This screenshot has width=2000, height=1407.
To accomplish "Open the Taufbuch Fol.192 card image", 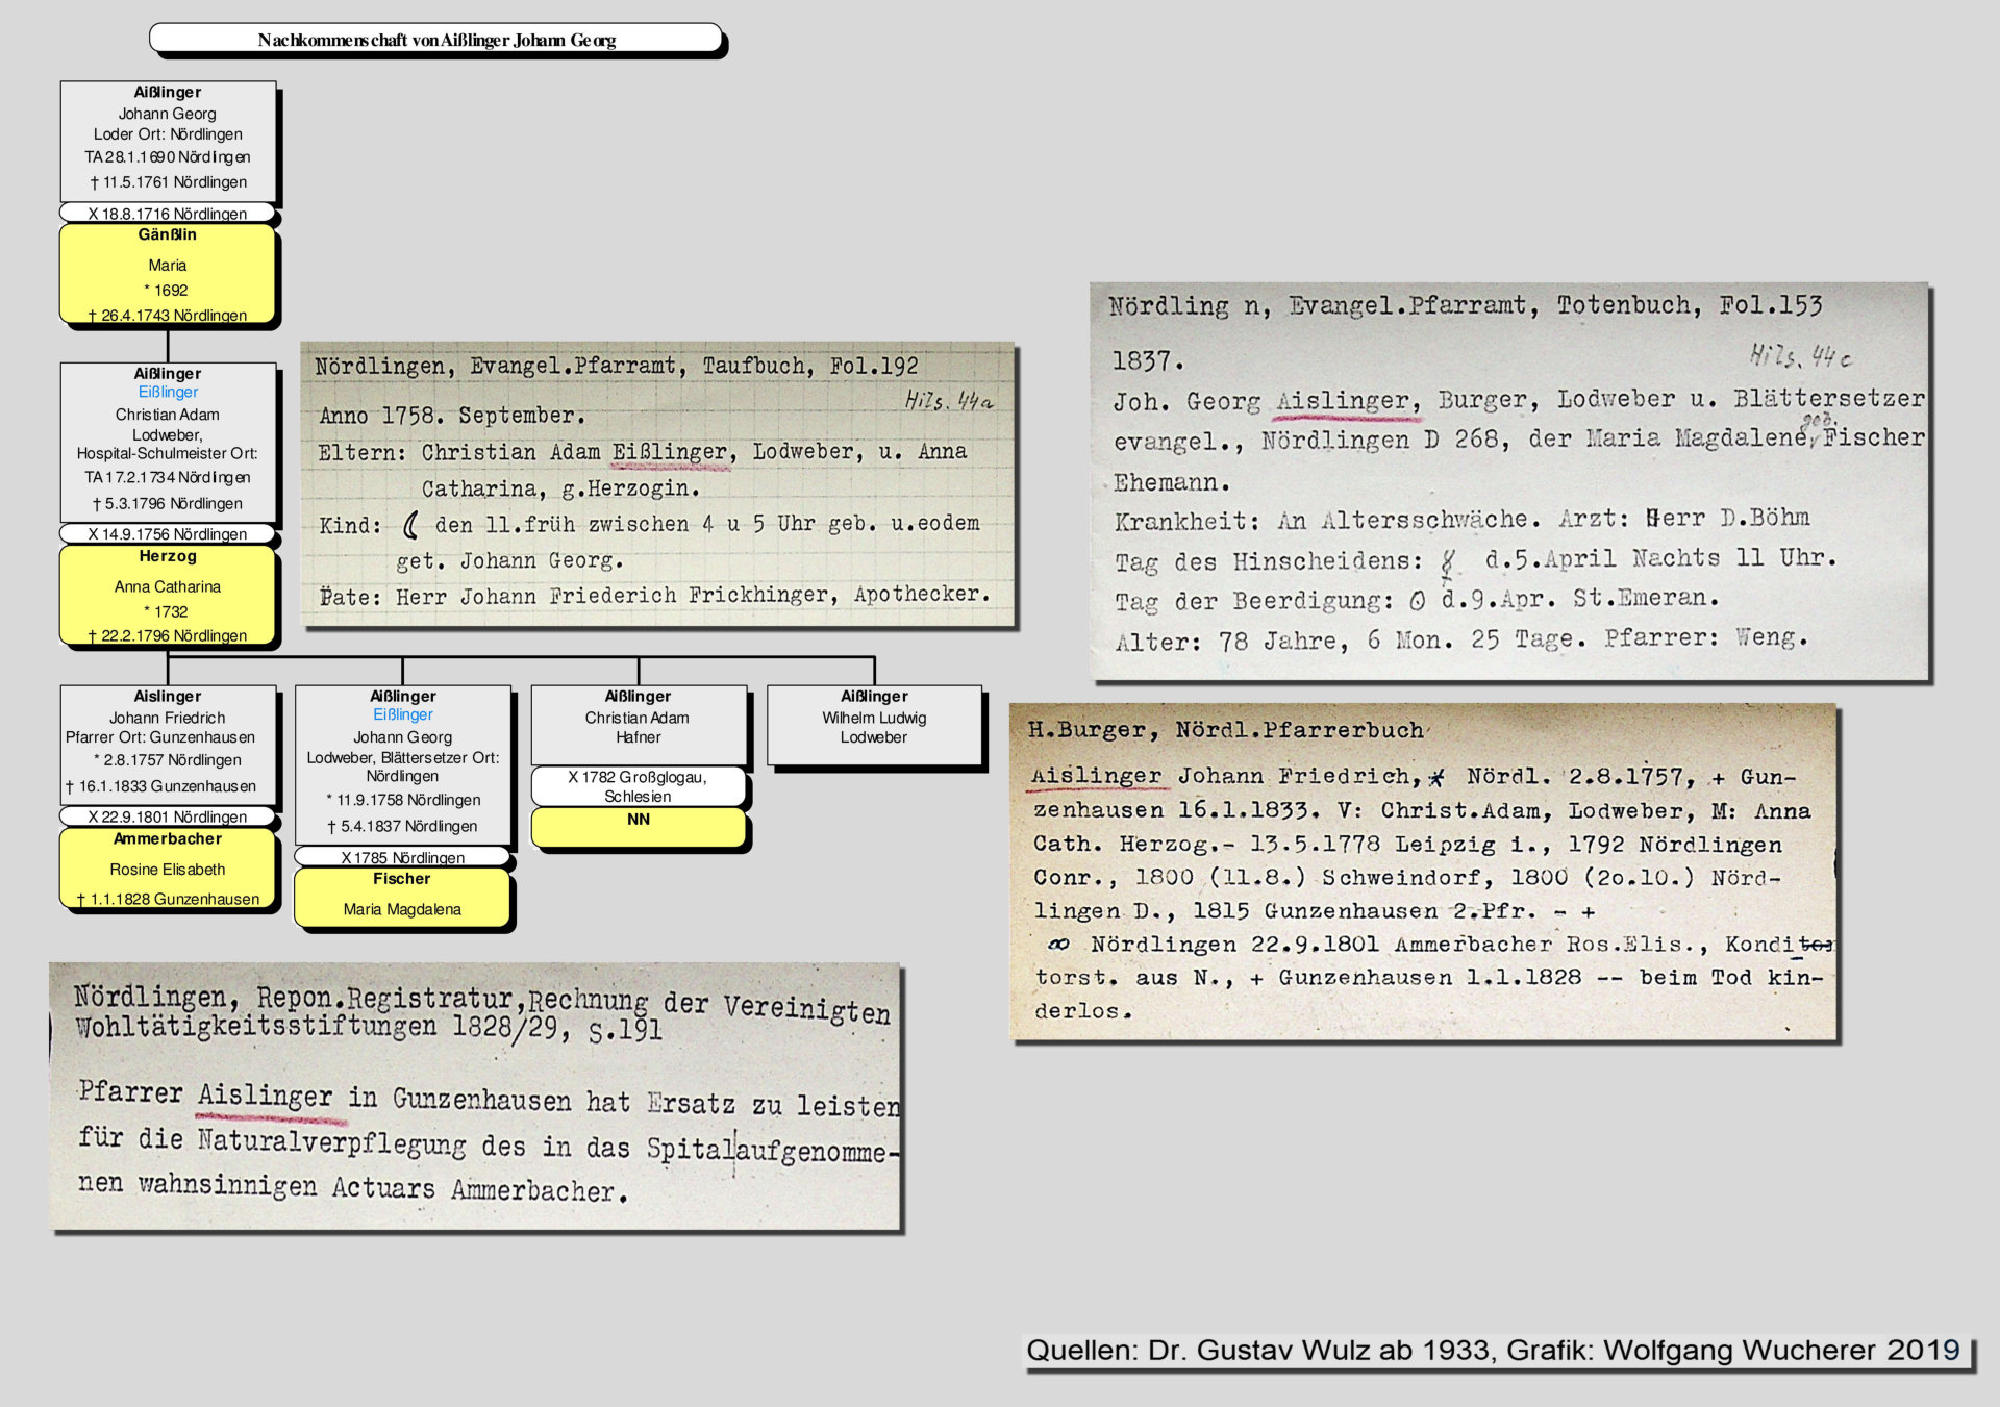I will tap(658, 485).
